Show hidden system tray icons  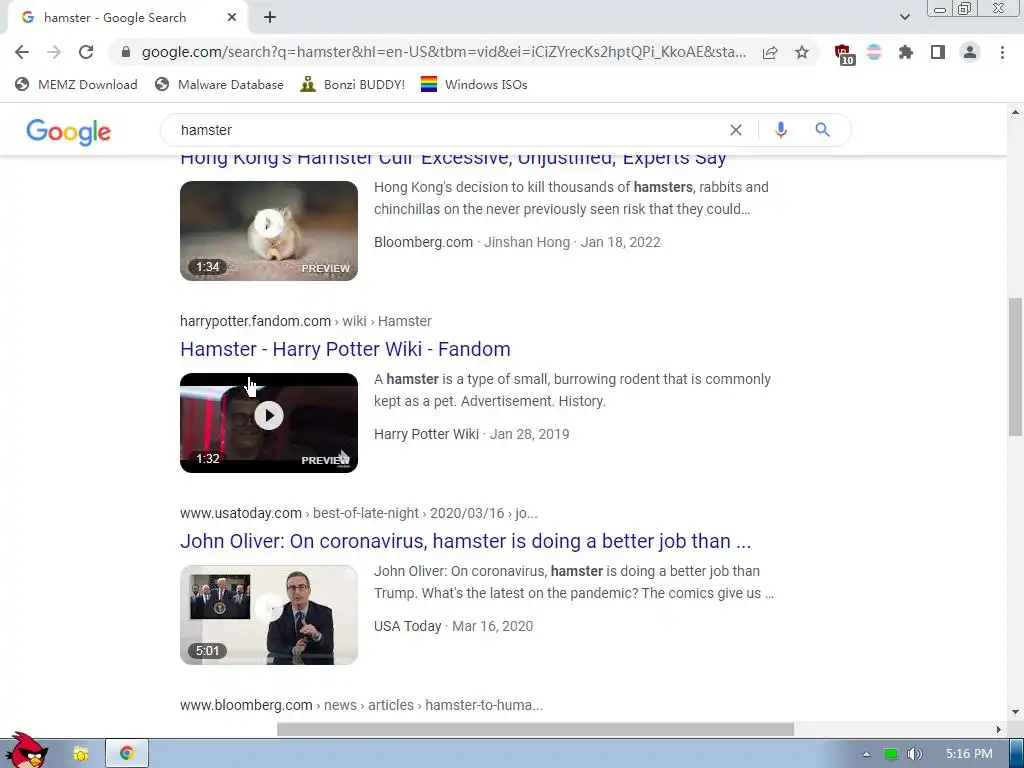pos(867,754)
